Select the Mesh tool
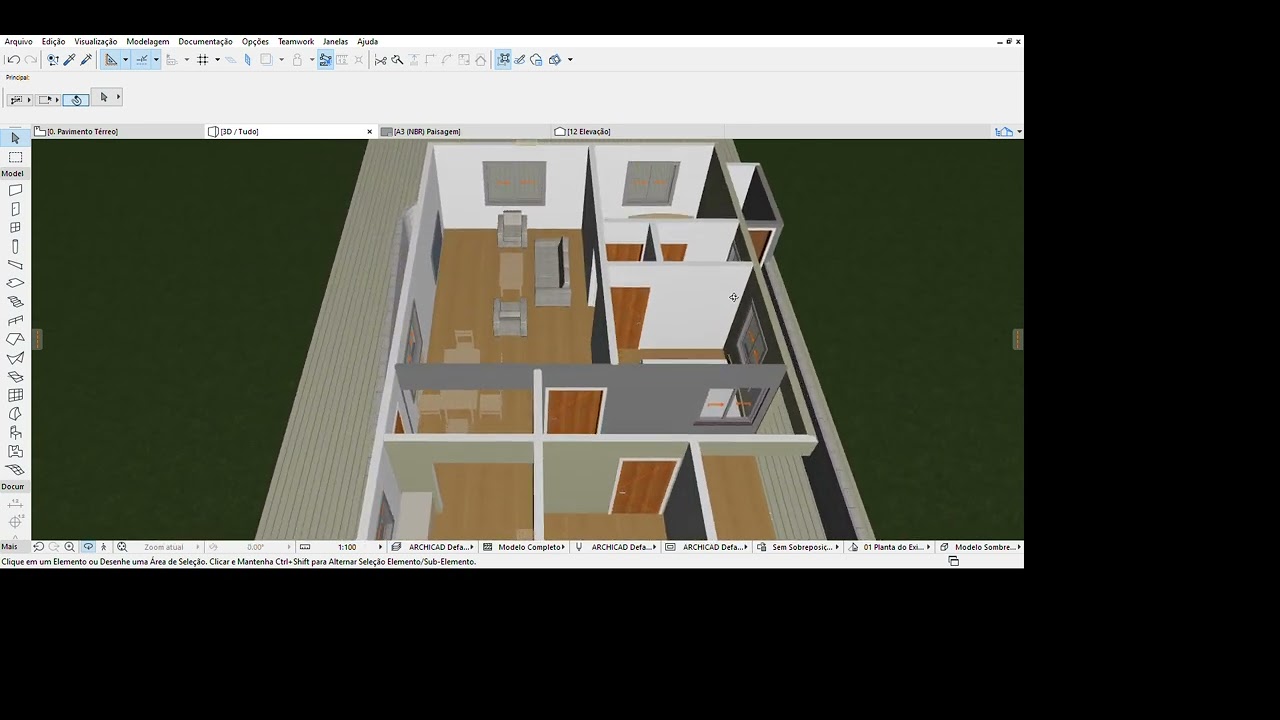This screenshot has height=720, width=1280. tap(15, 470)
